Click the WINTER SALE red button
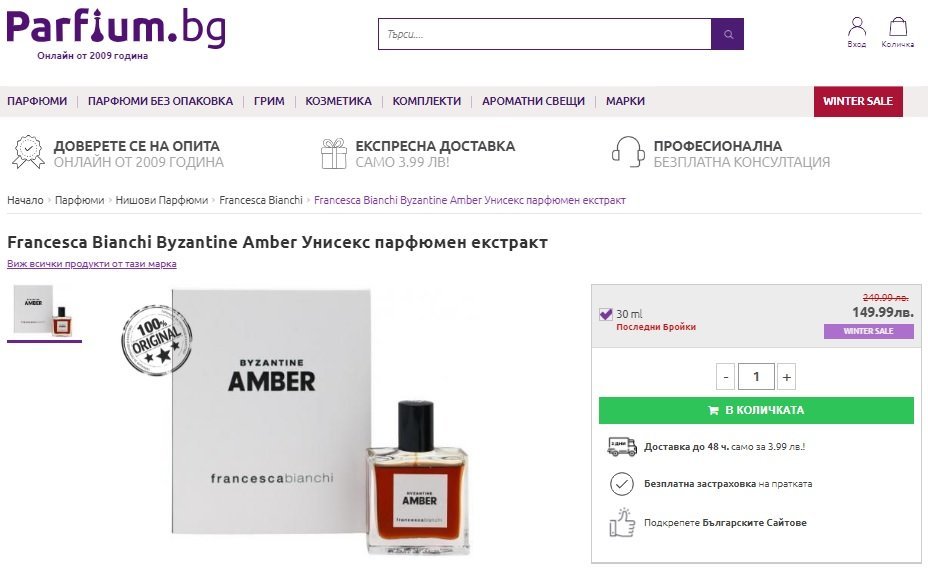Viewport: 928px width, 582px height. pos(858,101)
